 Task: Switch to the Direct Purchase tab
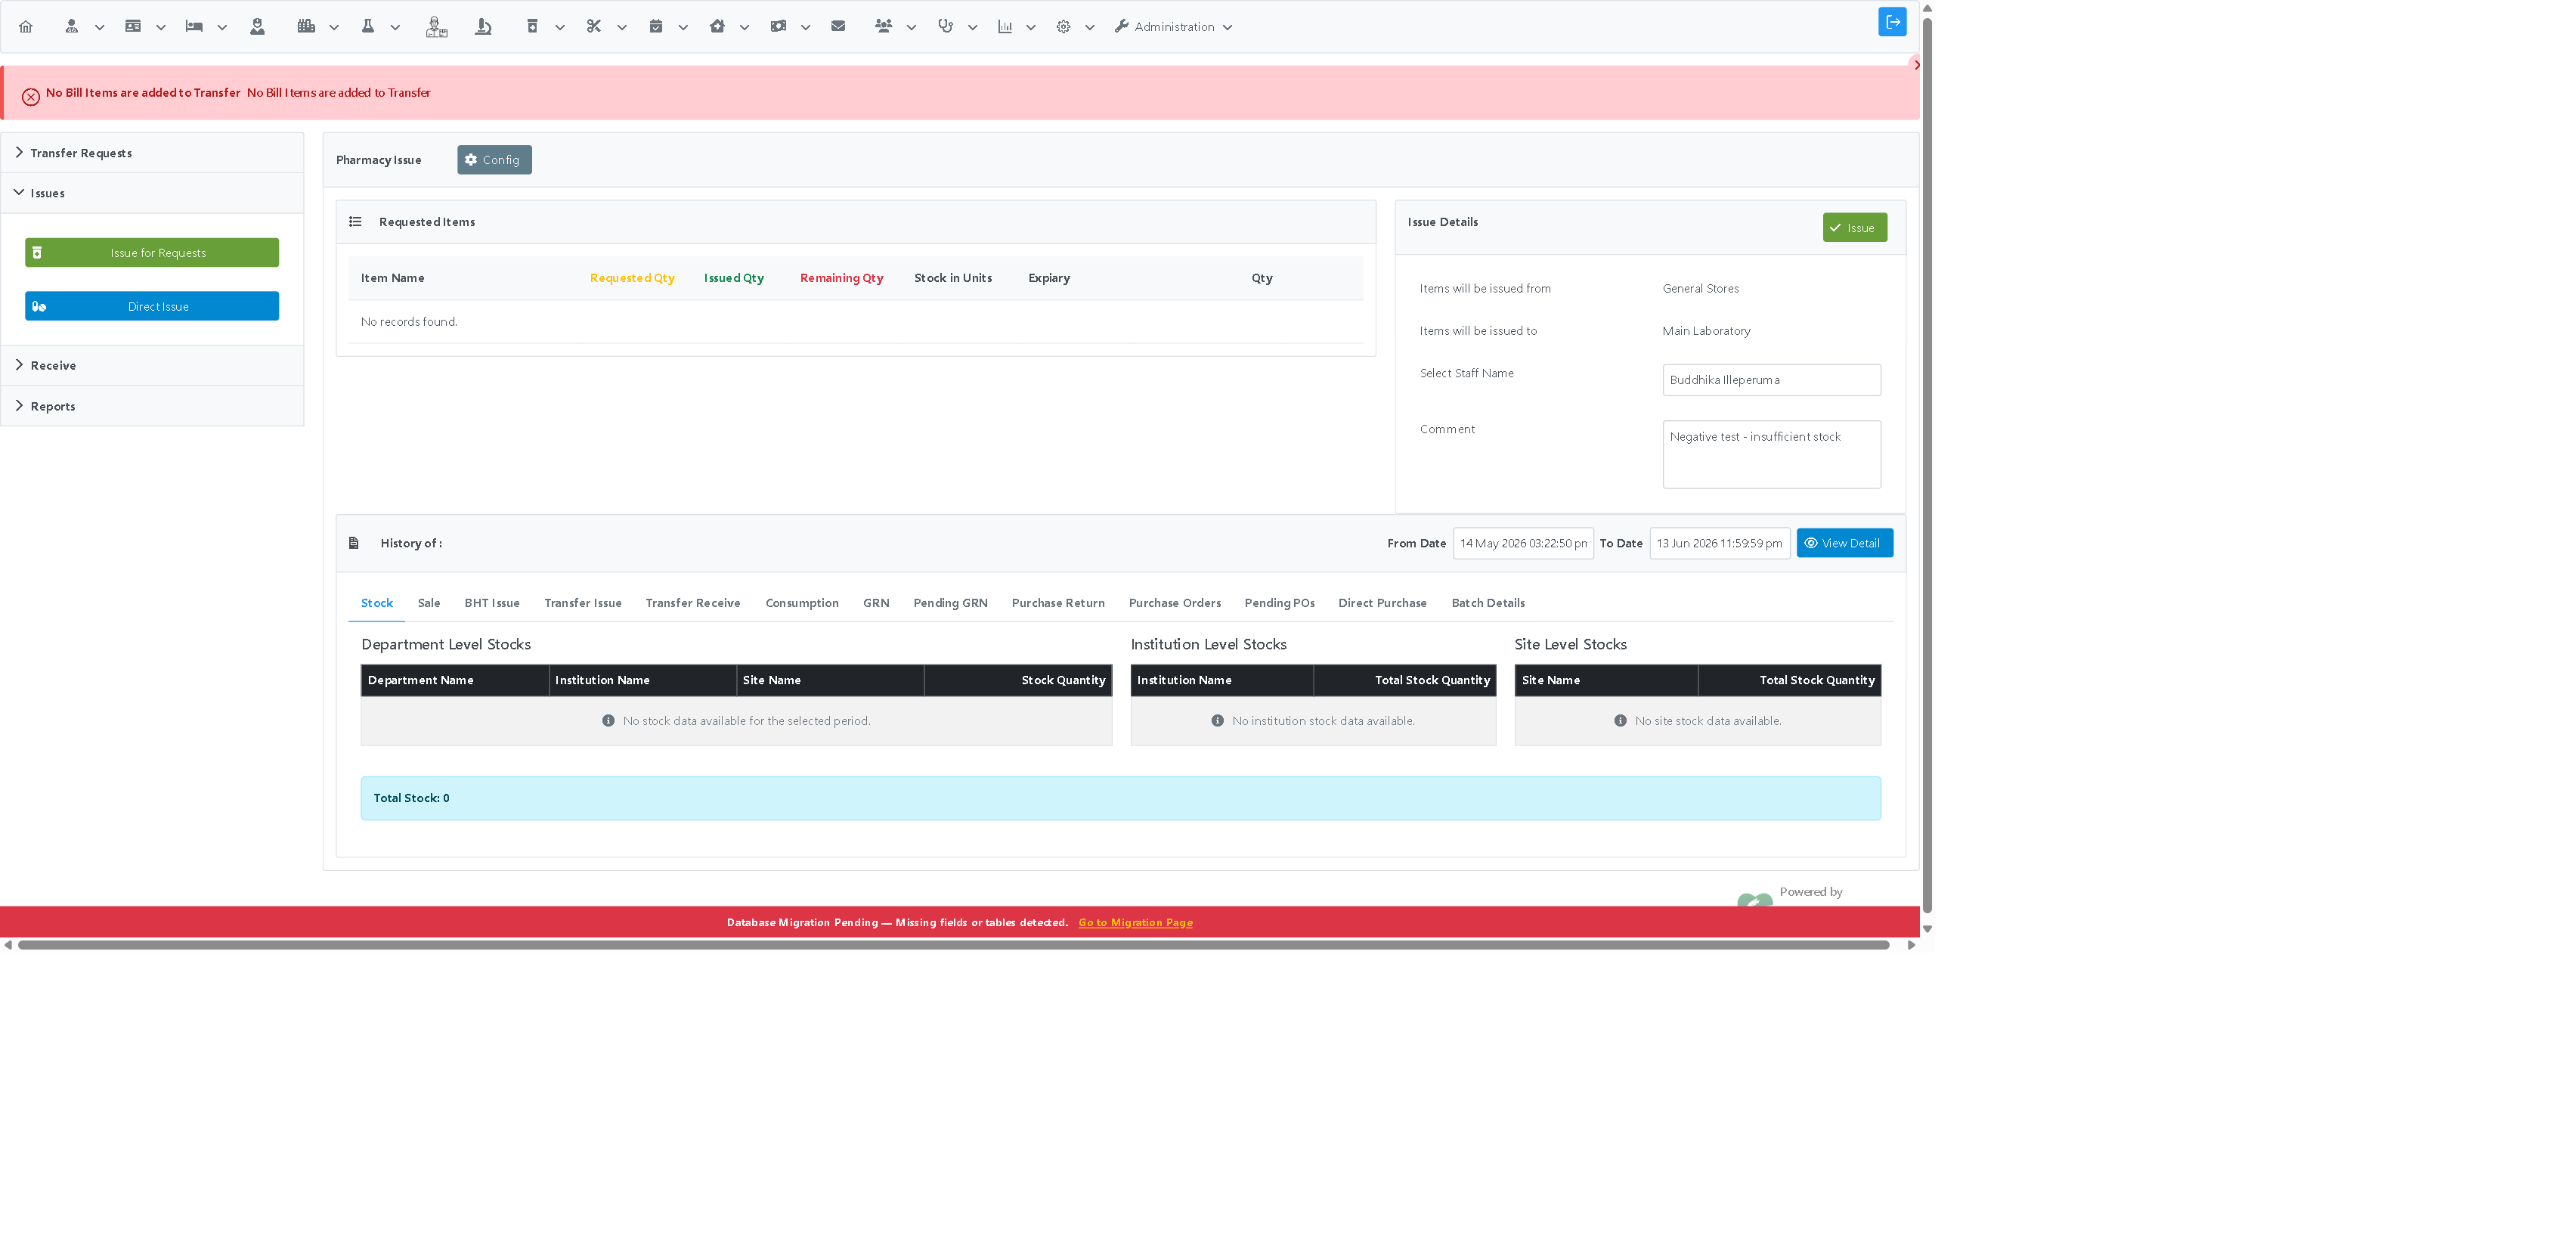(x=1382, y=603)
